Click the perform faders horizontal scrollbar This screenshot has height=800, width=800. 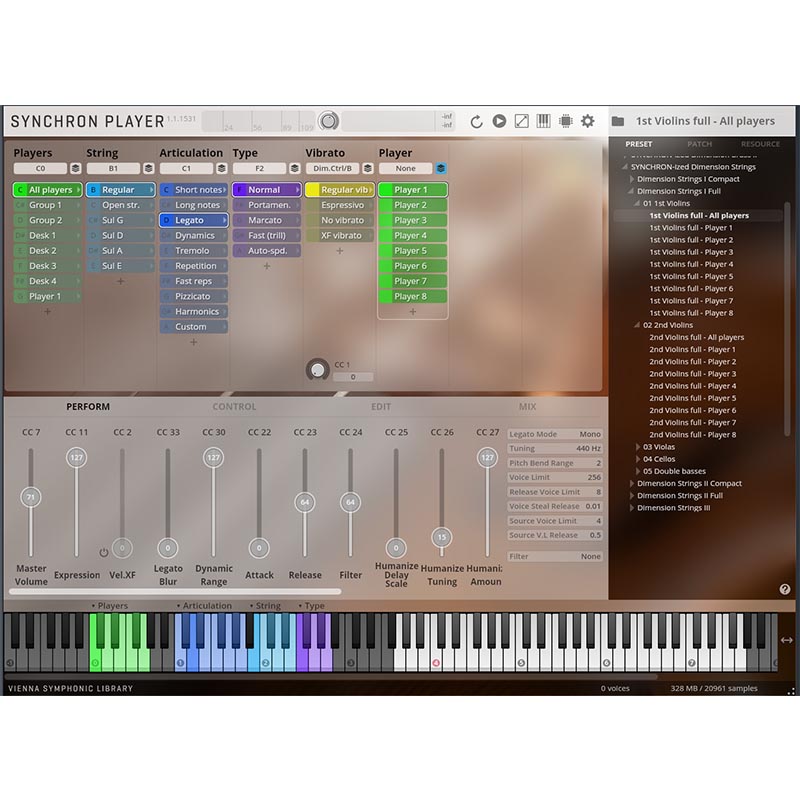pyautogui.click(x=175, y=592)
